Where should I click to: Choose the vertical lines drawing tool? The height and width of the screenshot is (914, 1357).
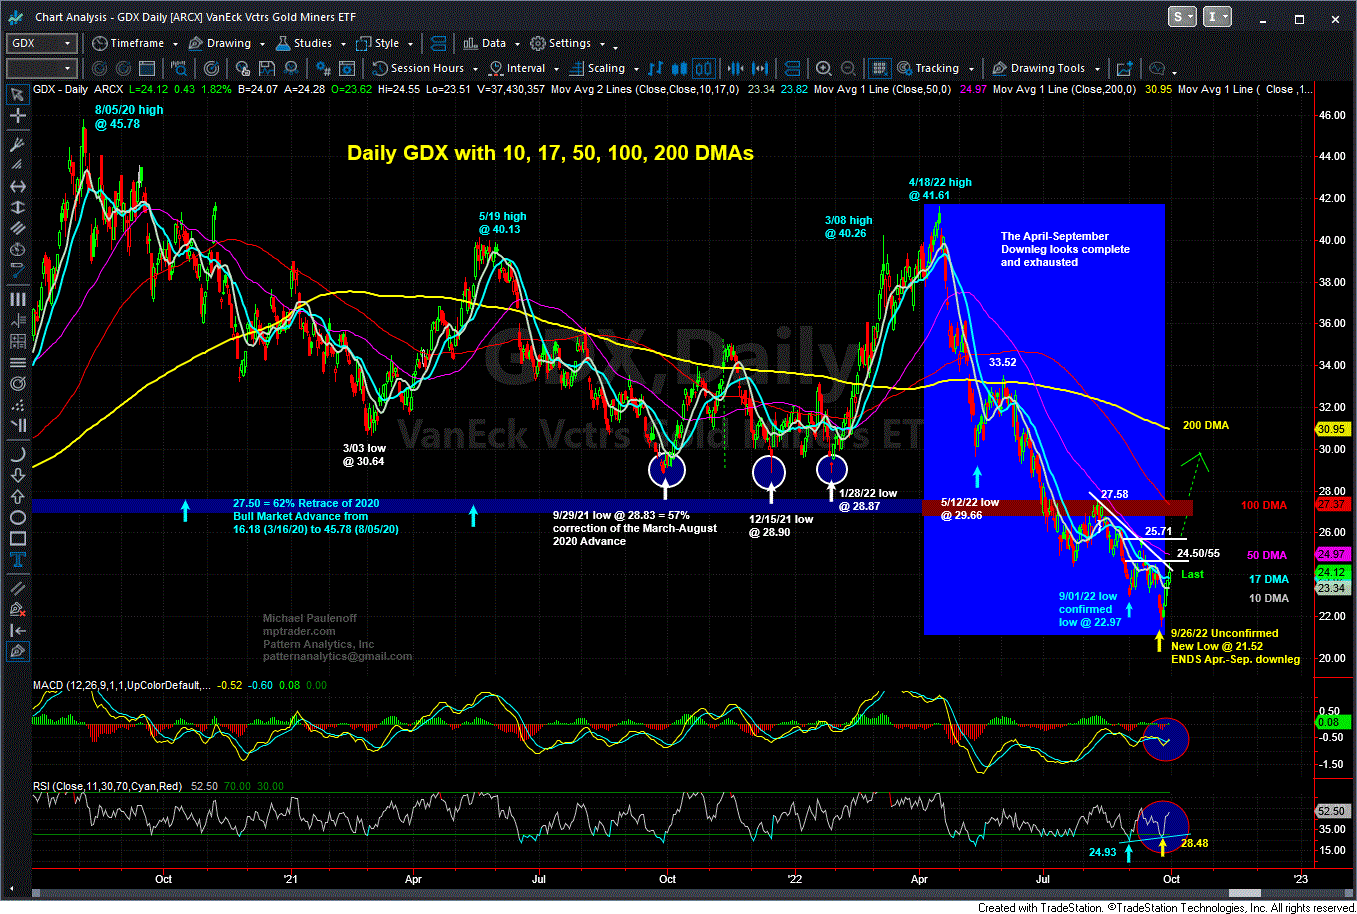(17, 299)
